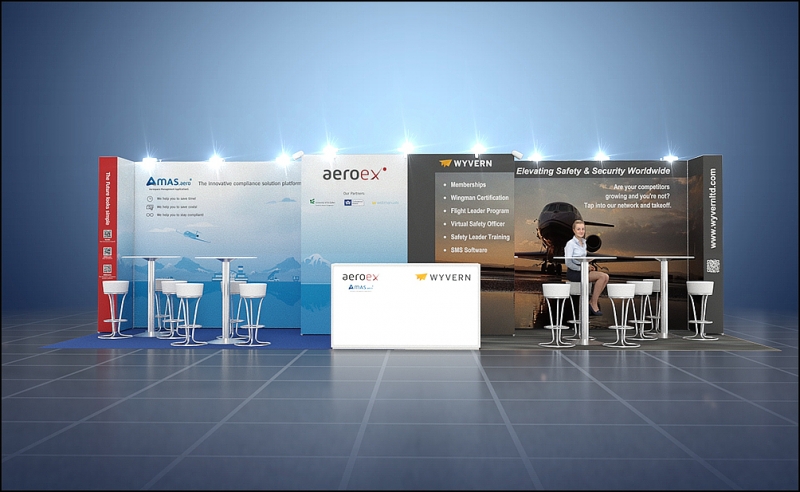Click 'www.wyvernltd.com' vertical text
800x492 pixels.
(x=713, y=208)
